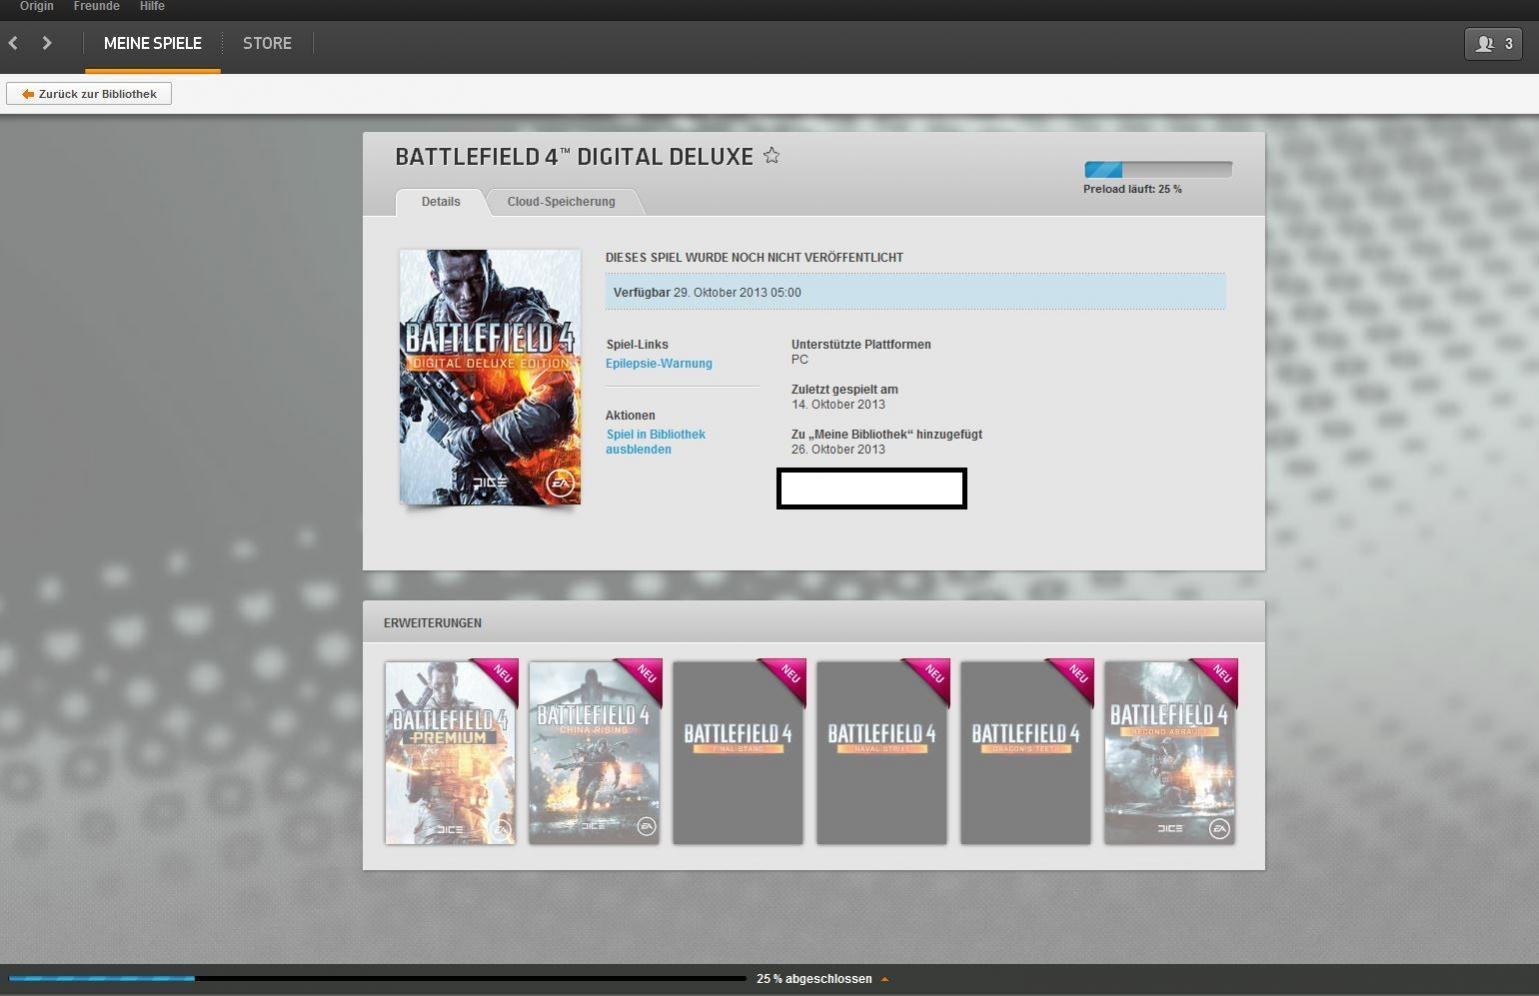This screenshot has width=1539, height=996.
Task: Switch to MEINE SPIELE tab
Action: [153, 44]
